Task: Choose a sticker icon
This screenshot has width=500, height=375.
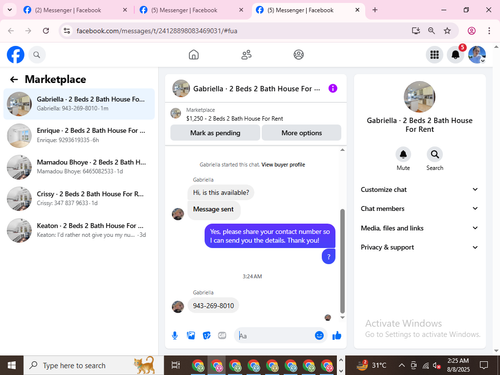Action: coord(207,335)
